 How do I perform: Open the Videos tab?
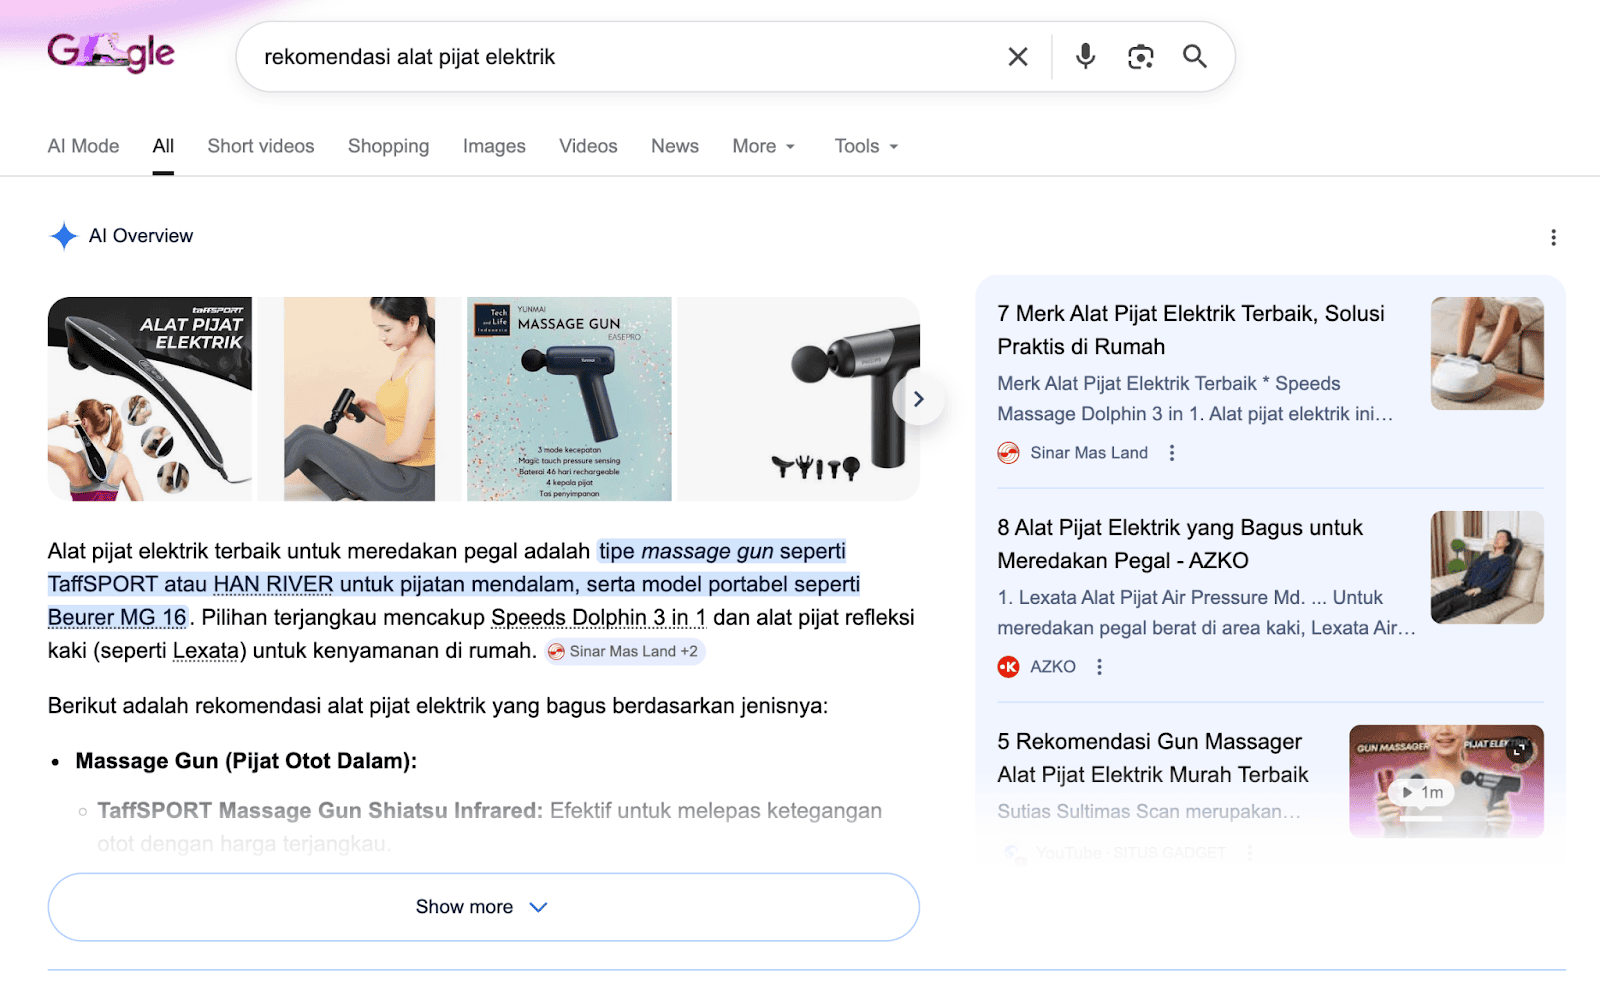(x=588, y=146)
